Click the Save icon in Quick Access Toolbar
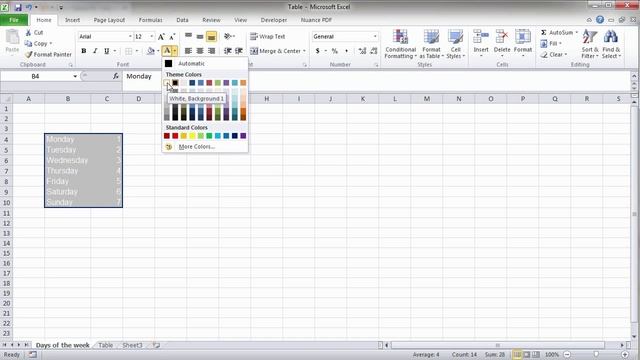The width and height of the screenshot is (640, 360). pyautogui.click(x=18, y=7)
